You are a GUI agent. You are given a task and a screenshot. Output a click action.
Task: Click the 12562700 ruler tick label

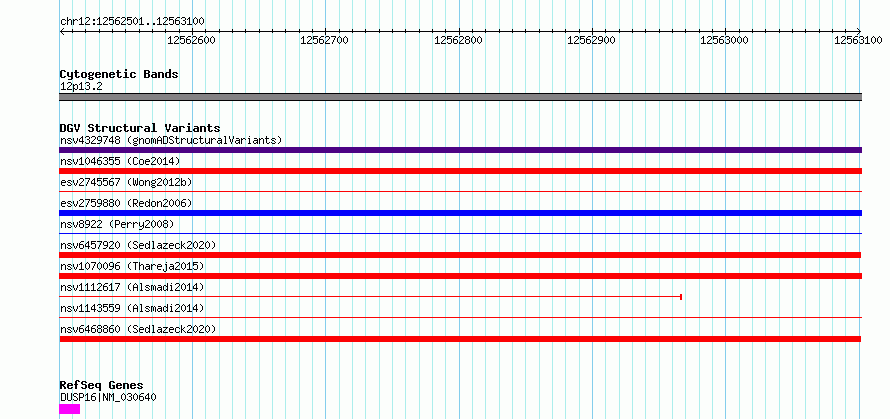pyautogui.click(x=325, y=40)
